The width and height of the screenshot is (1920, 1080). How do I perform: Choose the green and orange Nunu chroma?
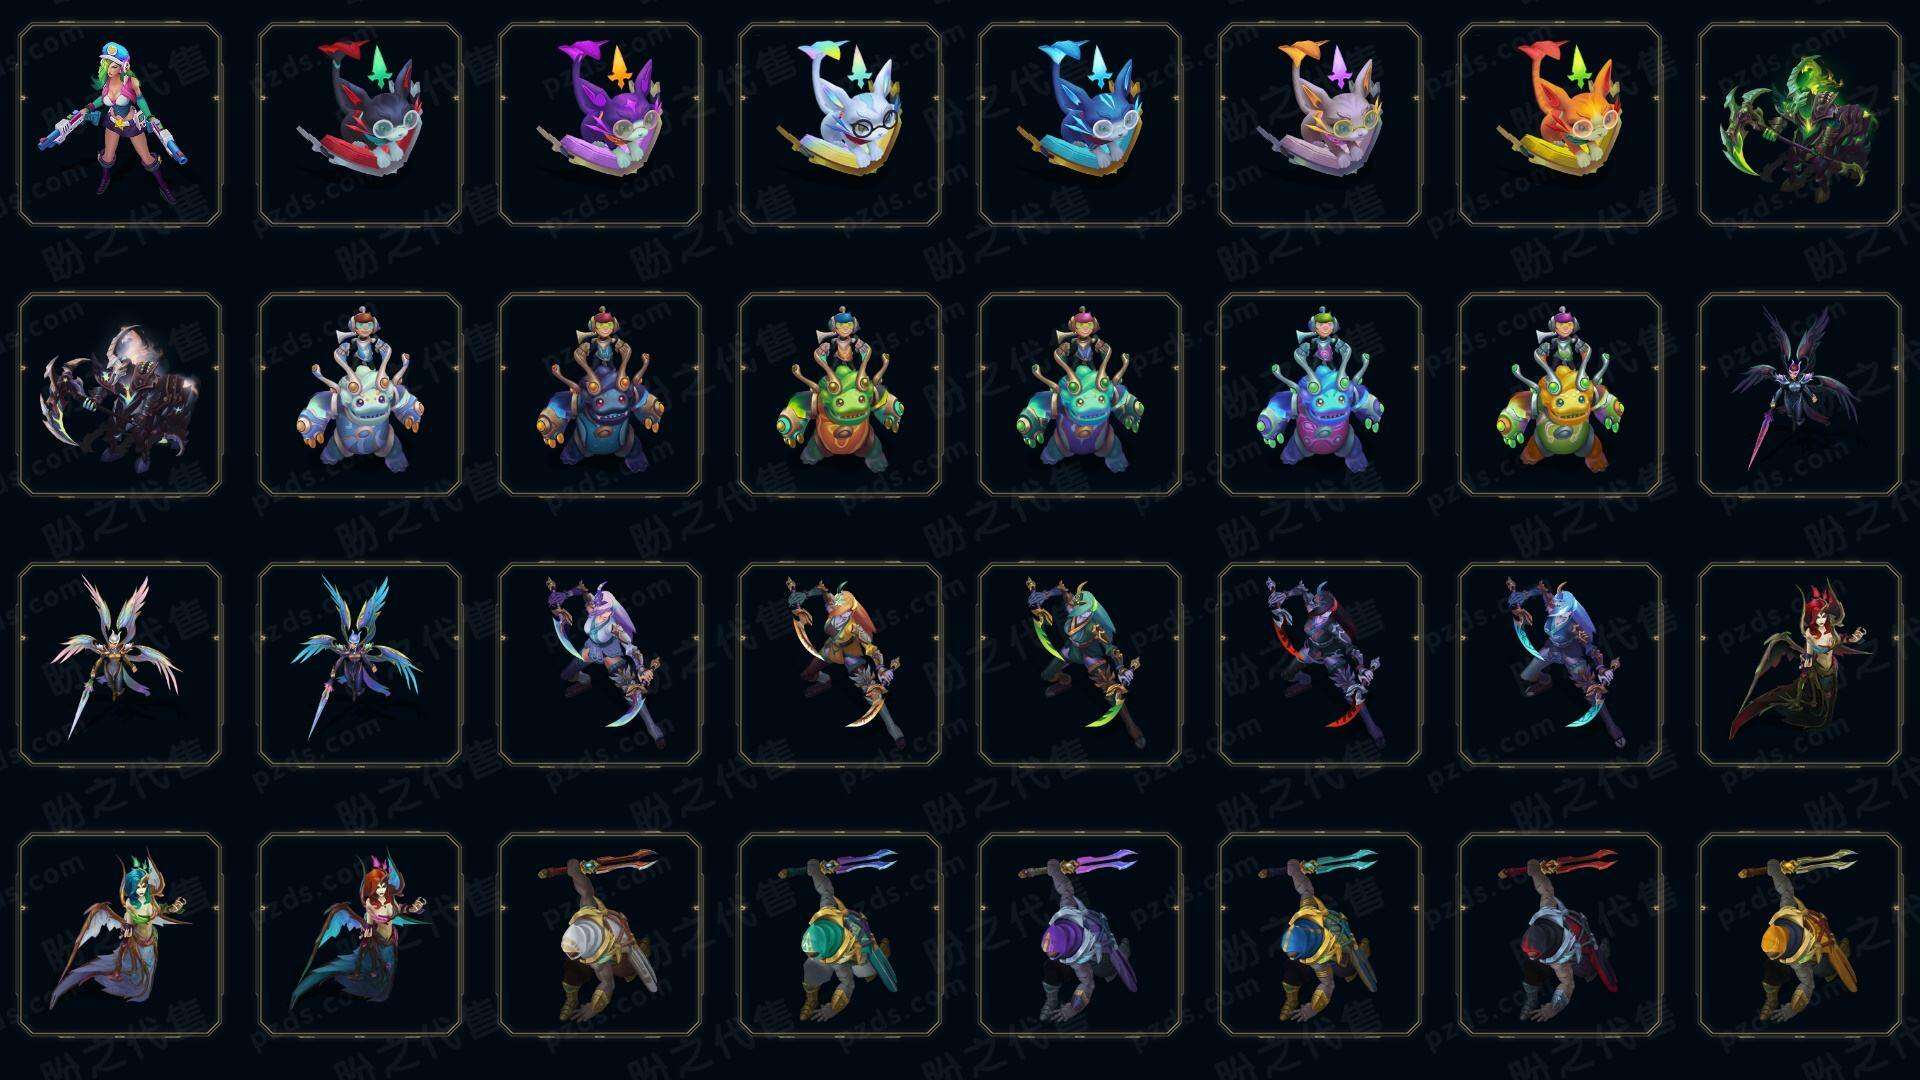click(840, 394)
